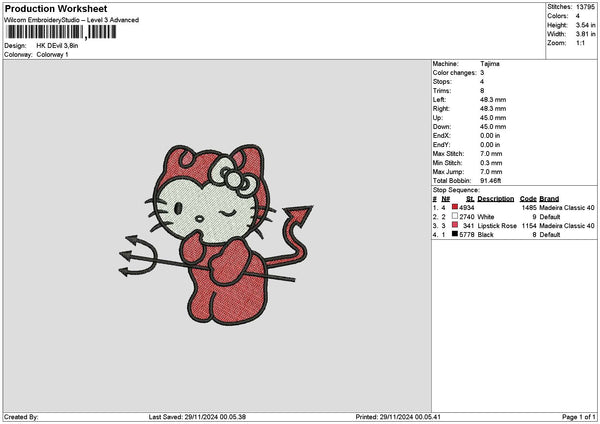Screen dimensions: 600x424
Task: Click the stitches count "13795"
Action: pos(585,7)
